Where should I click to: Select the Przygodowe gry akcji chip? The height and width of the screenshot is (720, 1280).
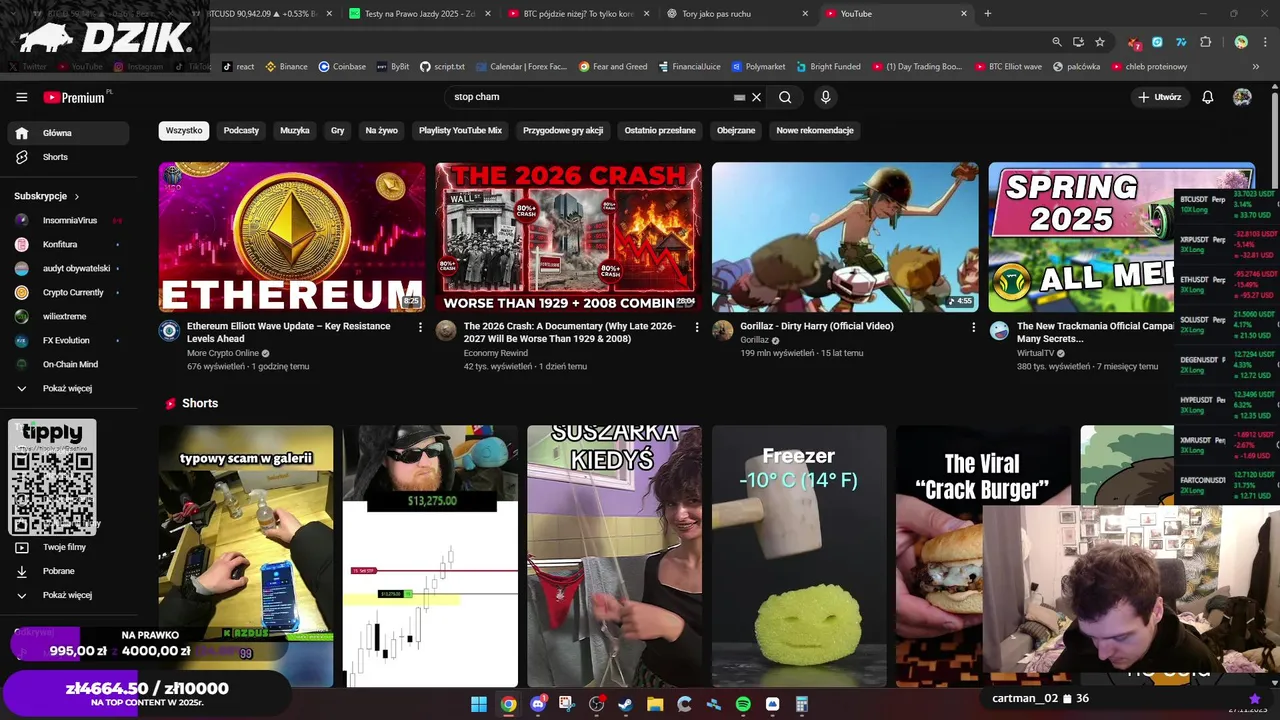click(x=563, y=130)
